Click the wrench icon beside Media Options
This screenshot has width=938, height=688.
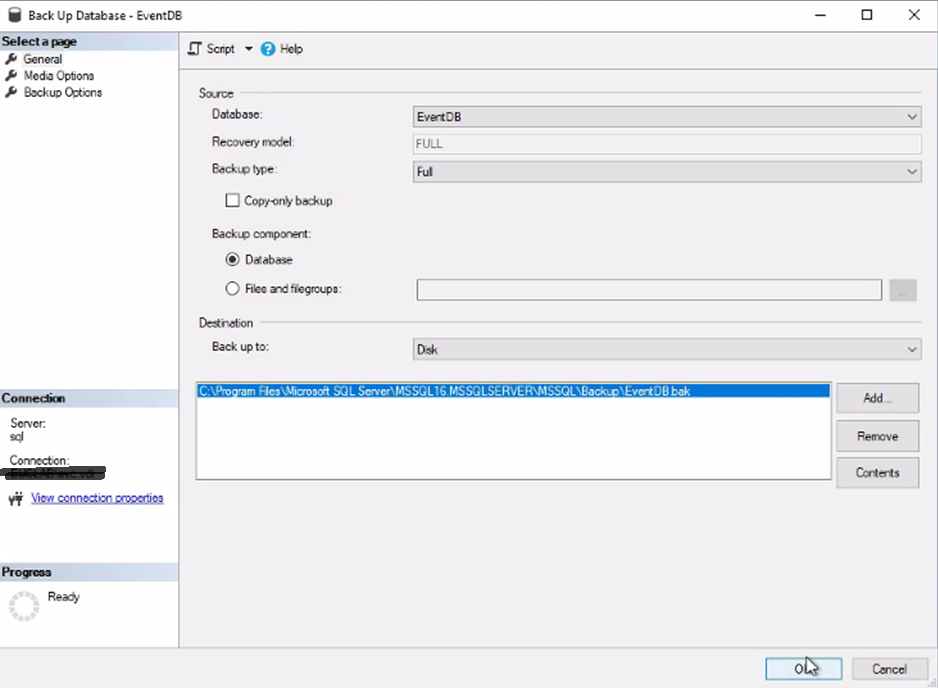pos(12,76)
